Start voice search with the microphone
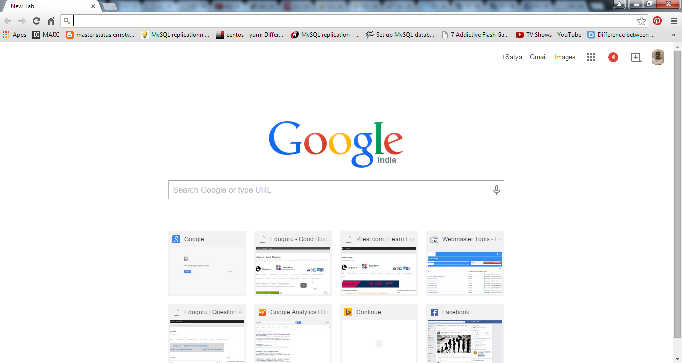 coord(496,190)
